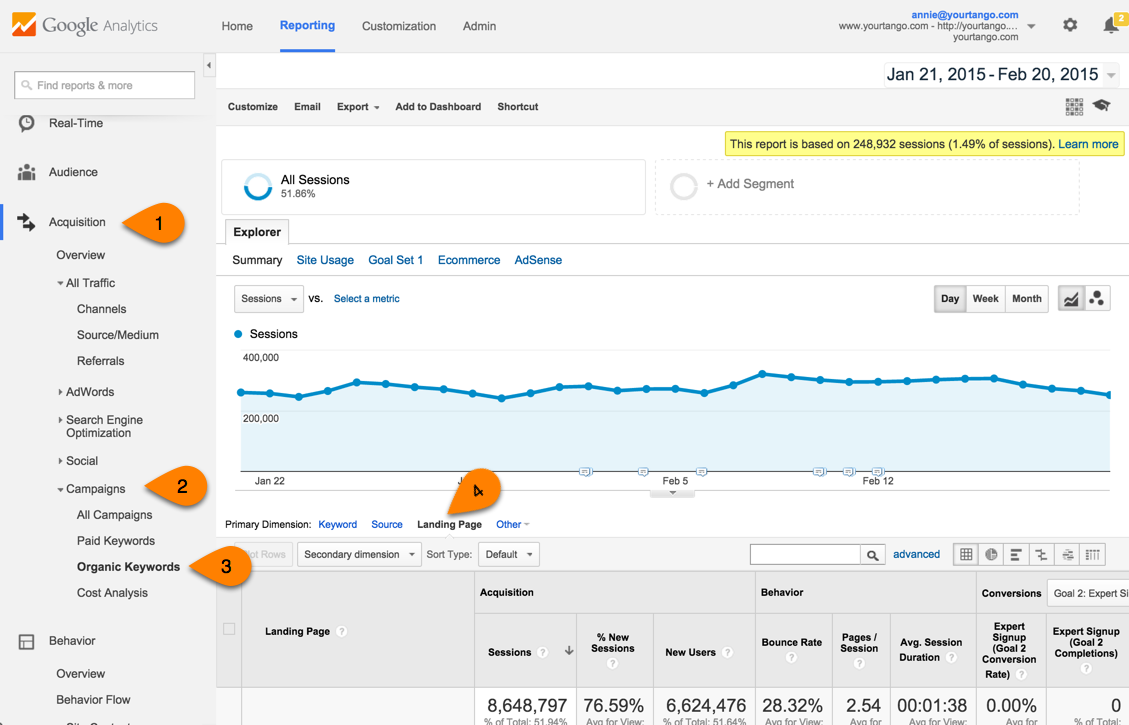Click the settings gear icon
Image resolution: width=1129 pixels, height=725 pixels.
pos(1070,25)
